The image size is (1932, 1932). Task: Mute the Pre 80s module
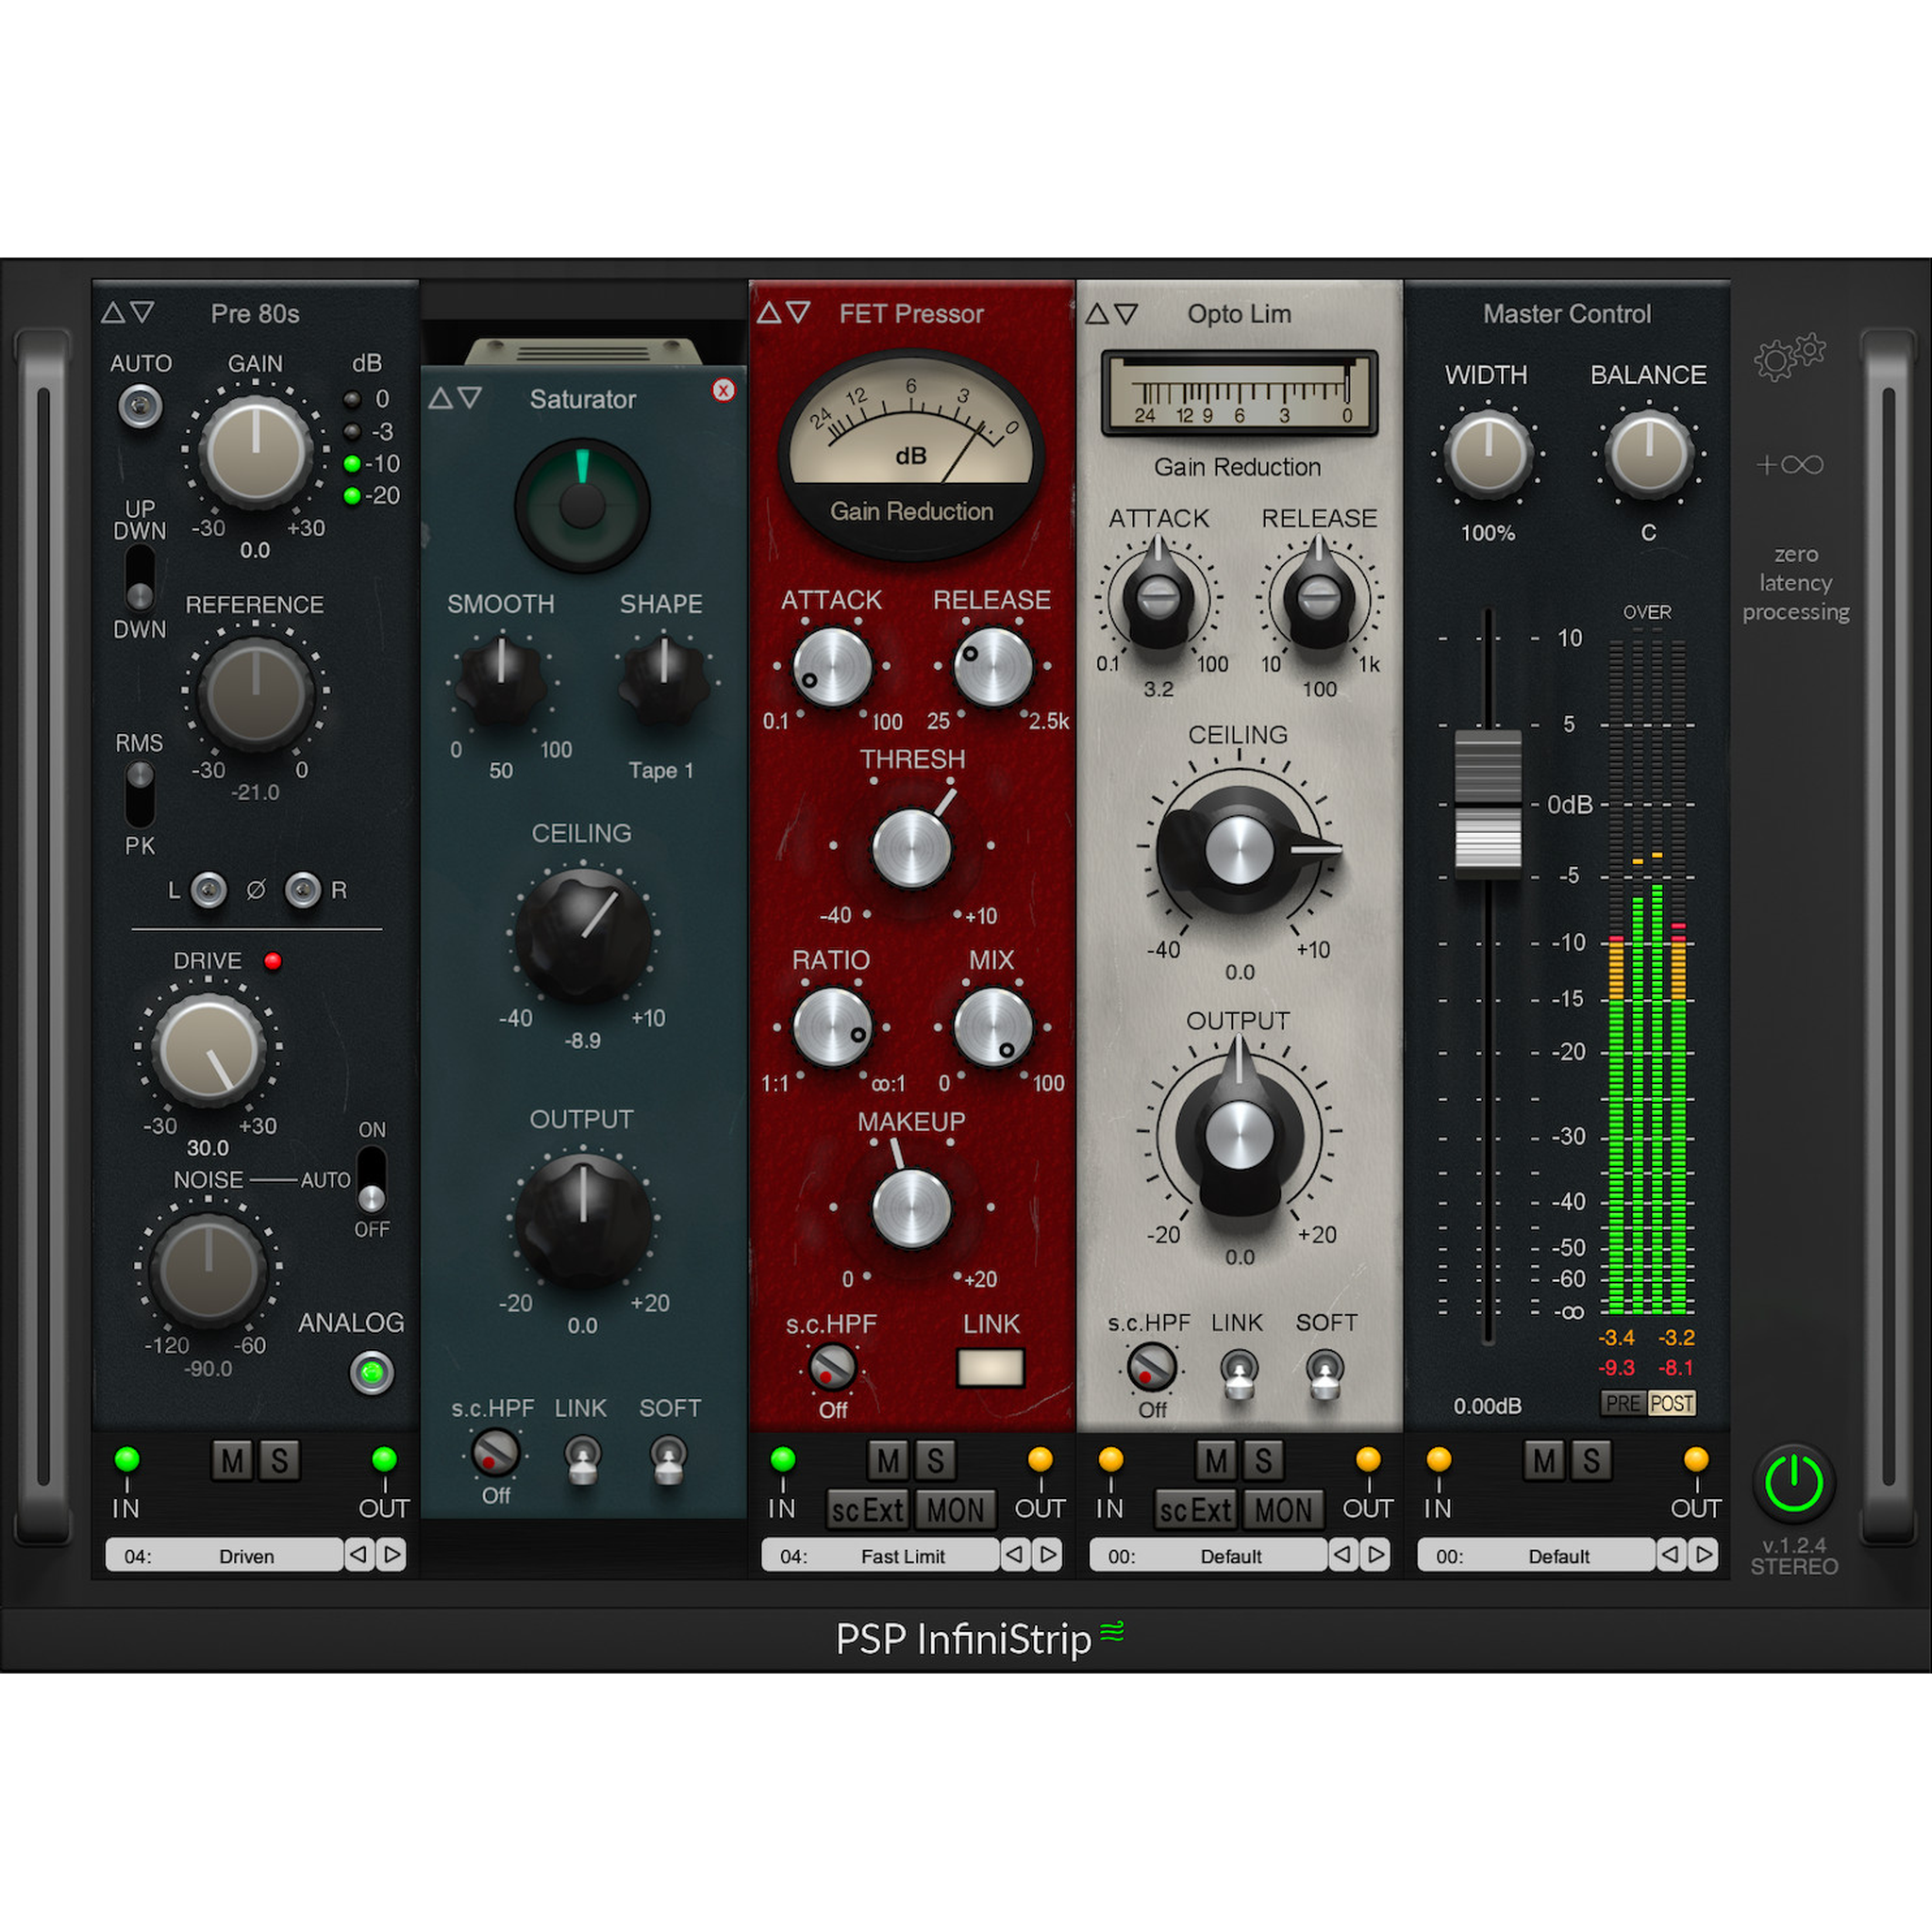click(x=231, y=1461)
